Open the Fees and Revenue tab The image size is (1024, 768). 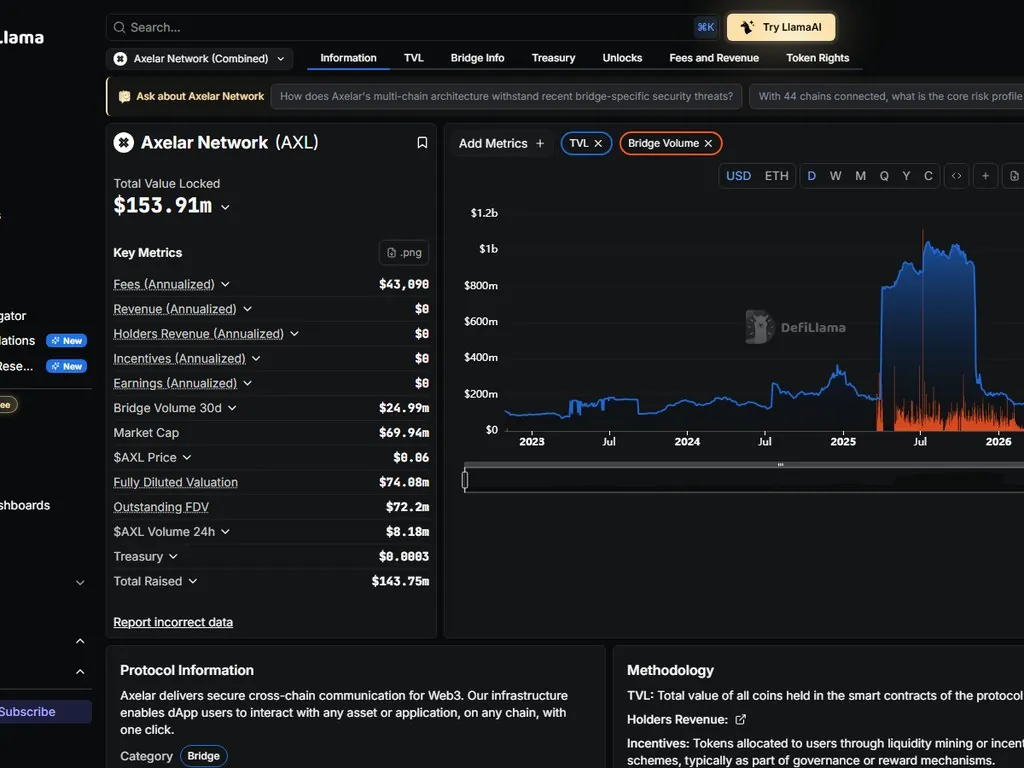[x=714, y=58]
